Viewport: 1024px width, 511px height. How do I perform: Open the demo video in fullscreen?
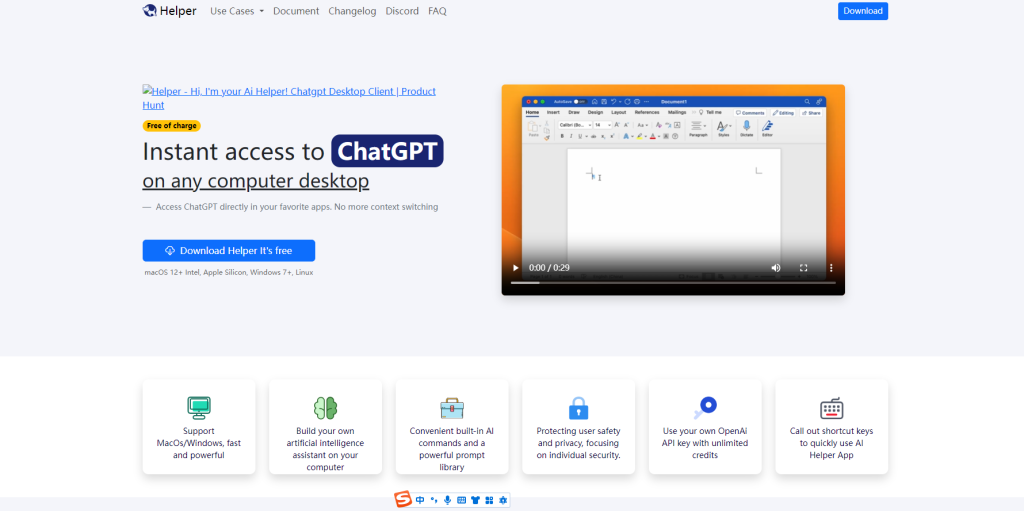click(804, 268)
